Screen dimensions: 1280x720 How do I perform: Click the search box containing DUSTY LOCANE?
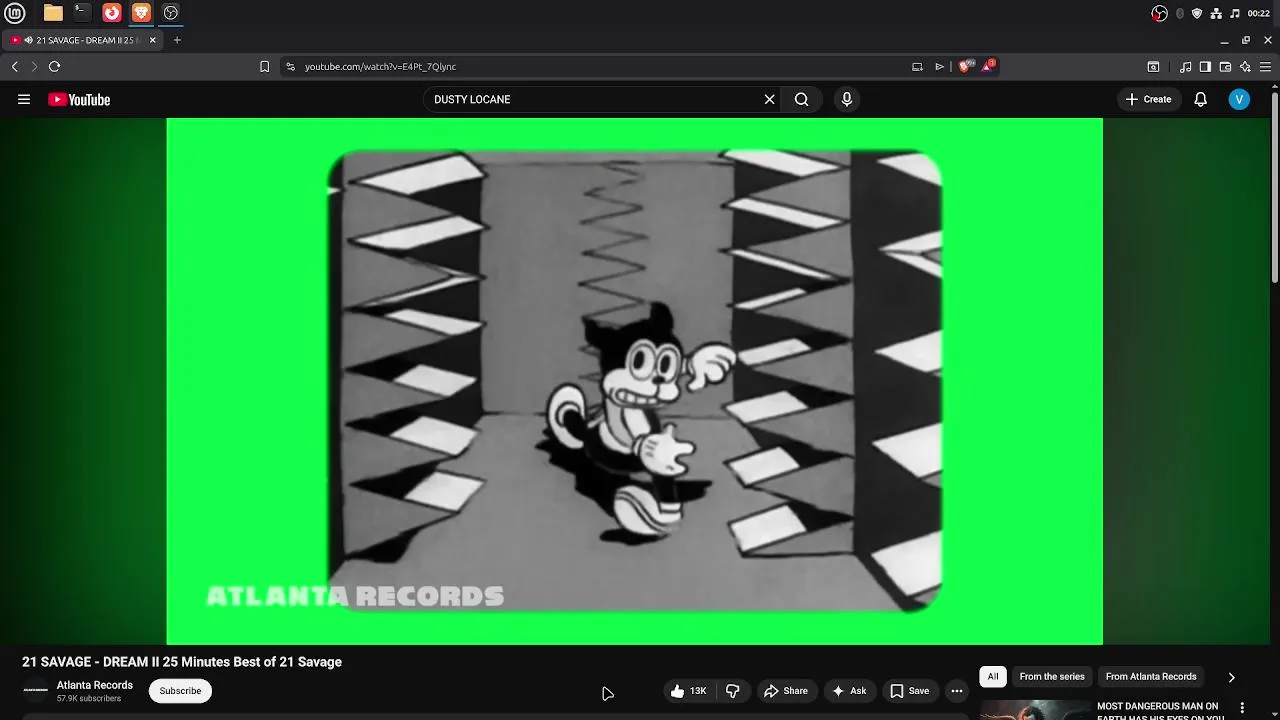tap(600, 99)
